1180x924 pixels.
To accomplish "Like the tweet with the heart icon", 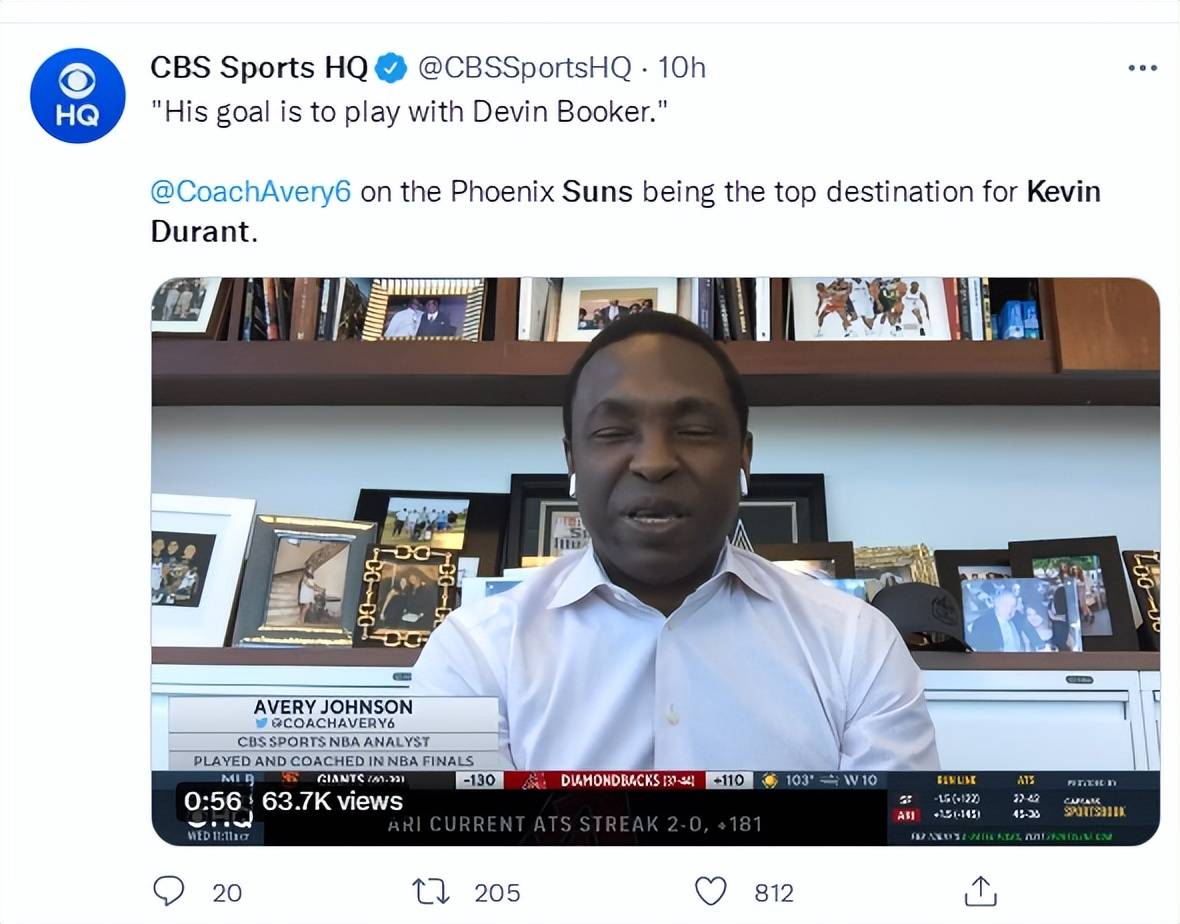I will point(710,892).
